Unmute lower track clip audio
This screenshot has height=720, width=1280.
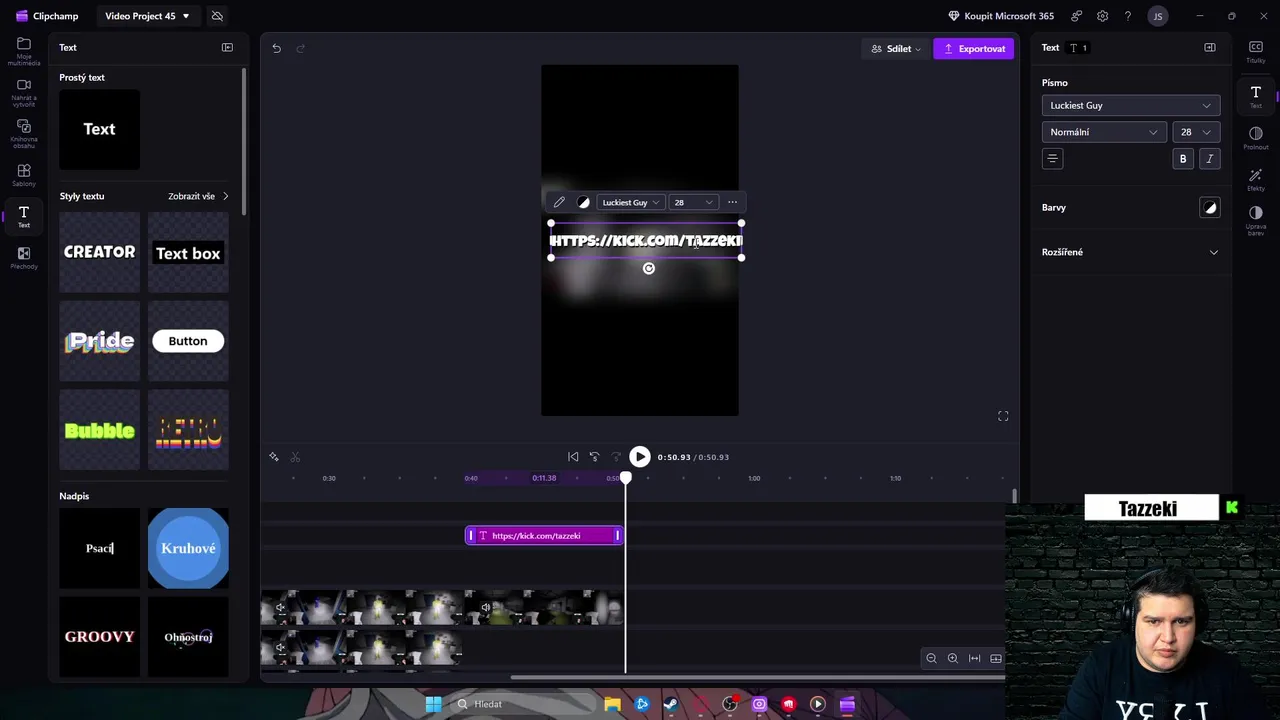click(x=280, y=648)
